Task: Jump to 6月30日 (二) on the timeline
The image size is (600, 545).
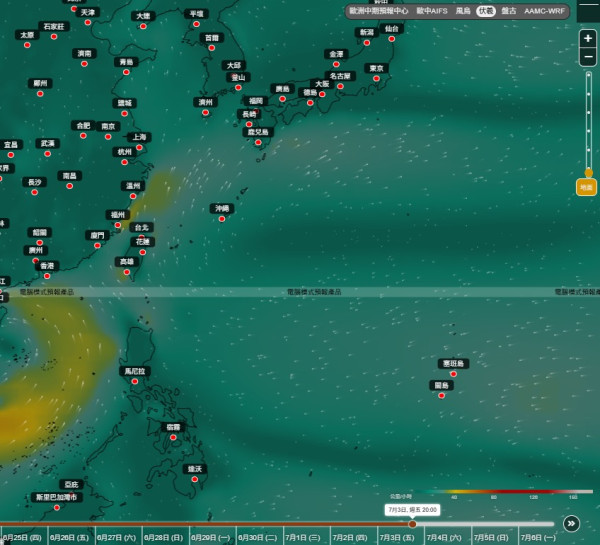Action: click(259, 537)
